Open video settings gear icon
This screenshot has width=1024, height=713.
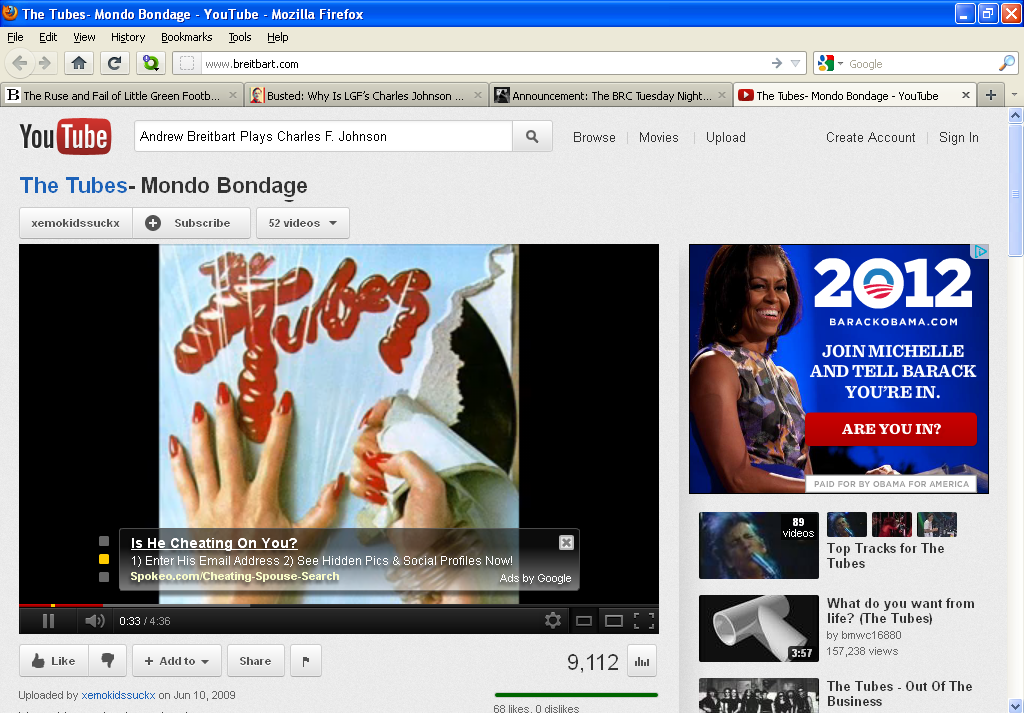pyautogui.click(x=553, y=621)
